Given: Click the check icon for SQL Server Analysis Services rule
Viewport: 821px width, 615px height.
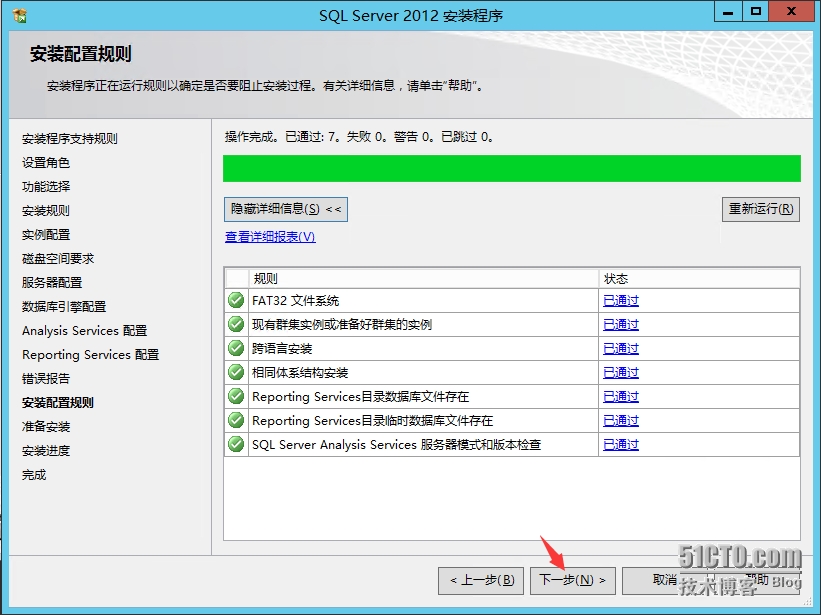Looking at the screenshot, I should (x=236, y=444).
